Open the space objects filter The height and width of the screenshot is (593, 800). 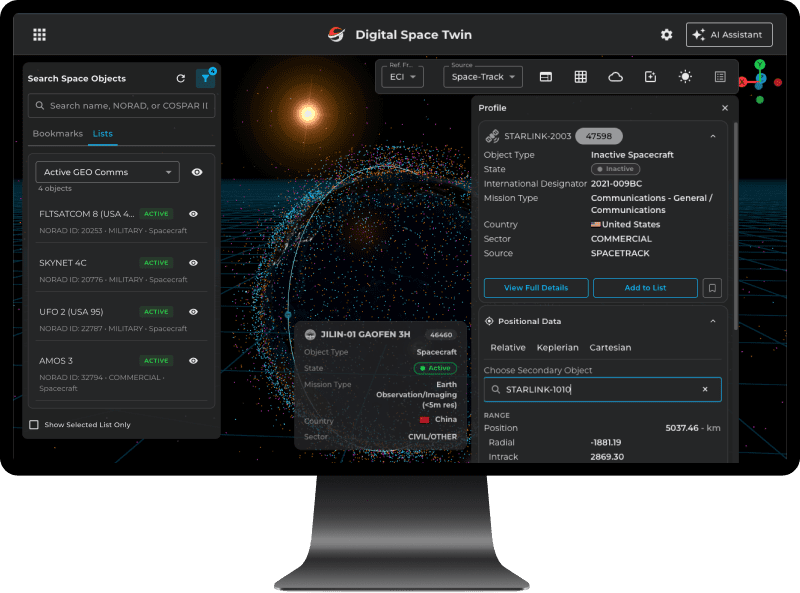[206, 78]
